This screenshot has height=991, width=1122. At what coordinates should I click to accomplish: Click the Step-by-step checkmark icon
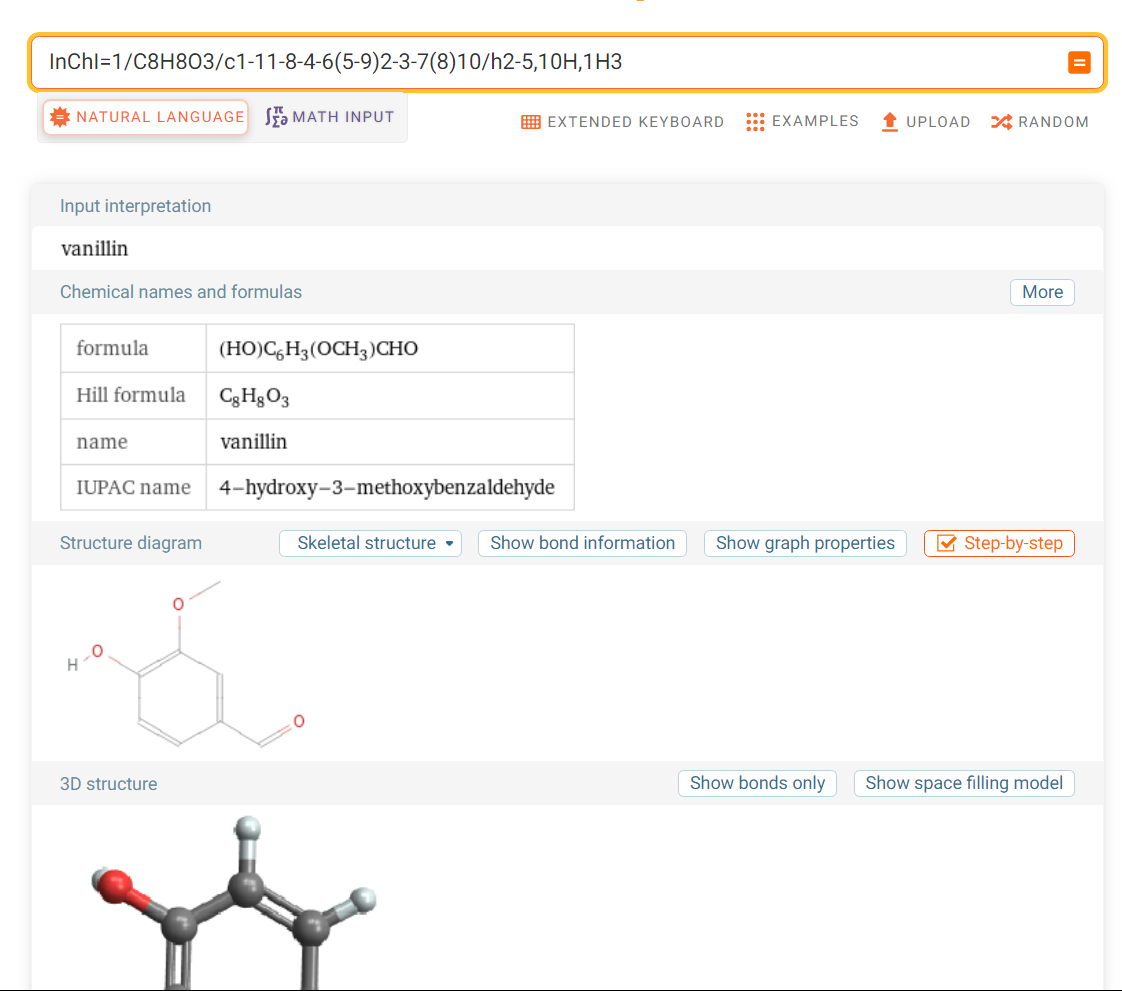(x=946, y=544)
